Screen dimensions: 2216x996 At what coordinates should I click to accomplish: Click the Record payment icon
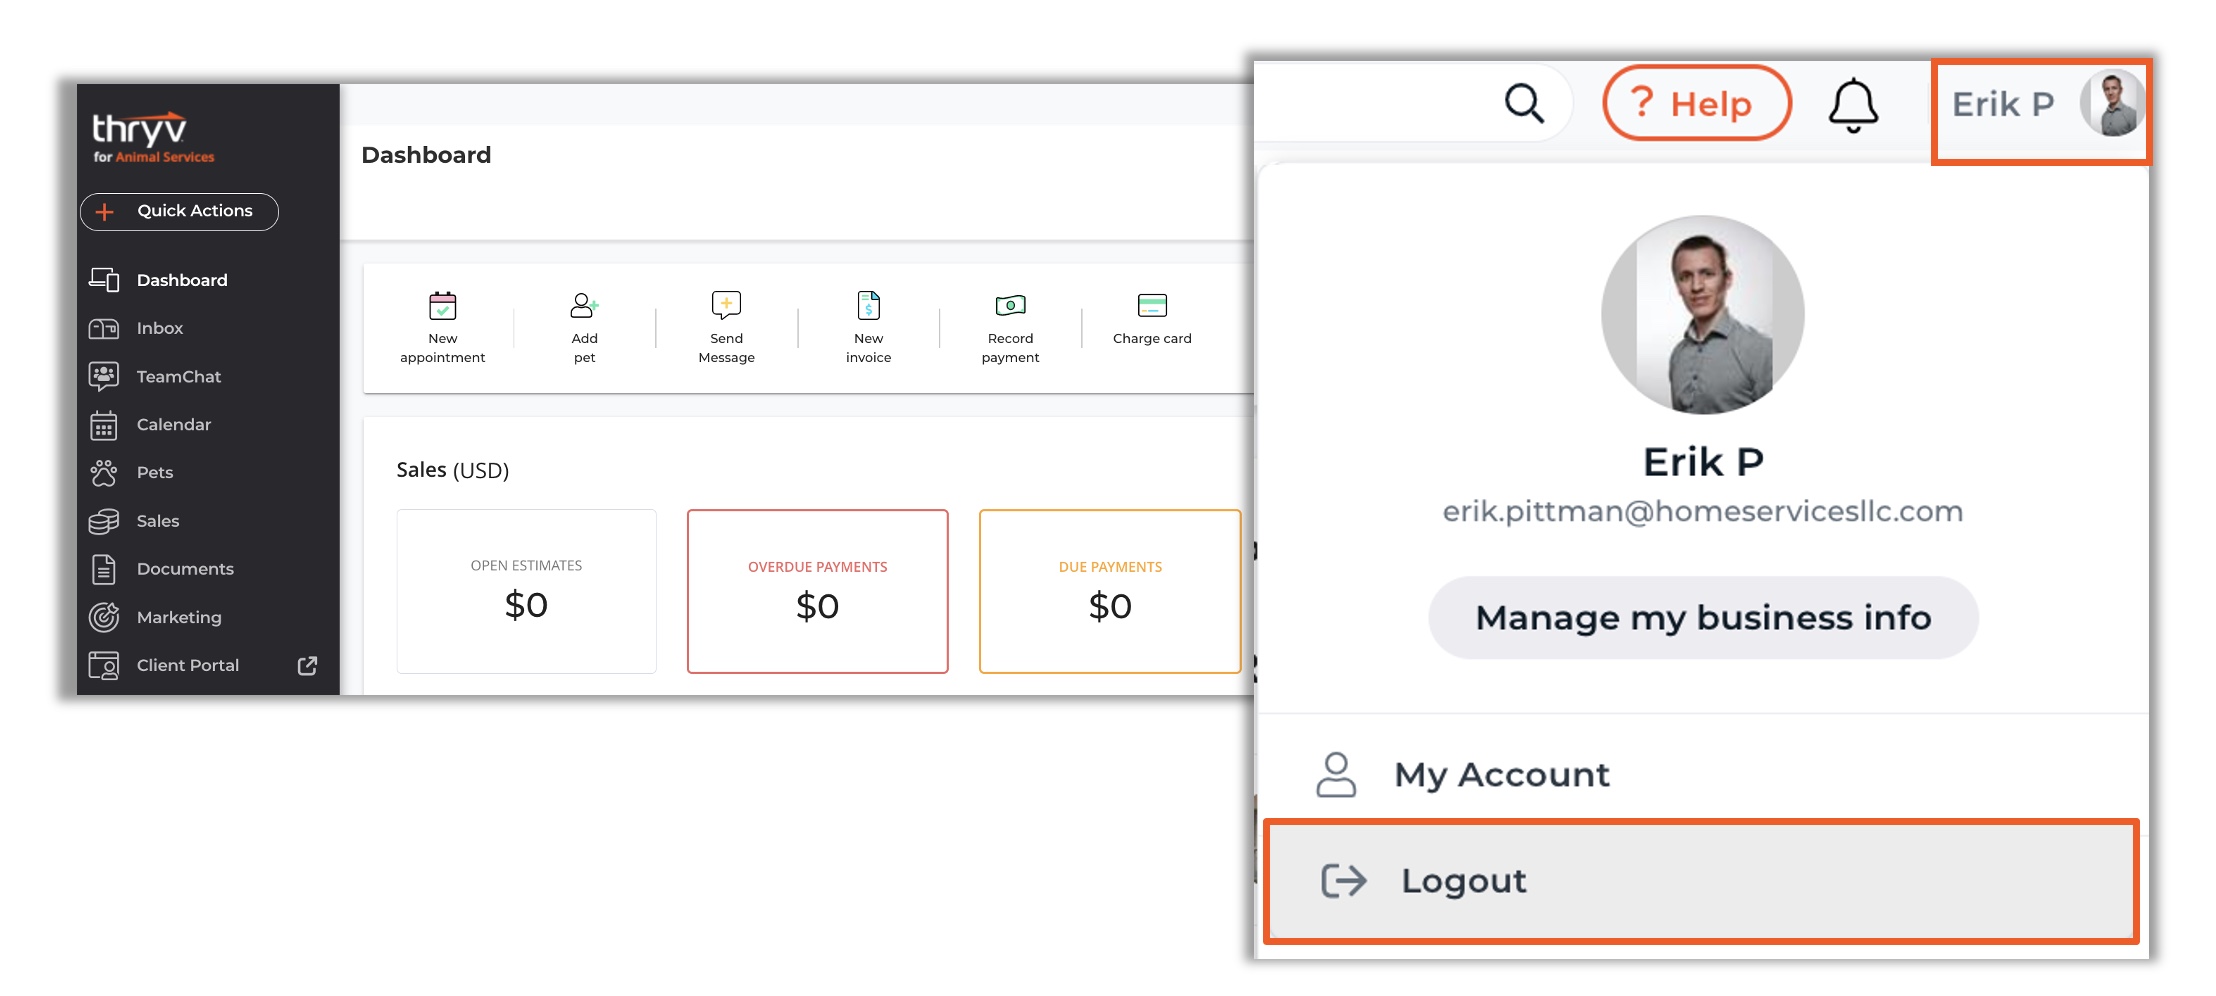(1010, 305)
